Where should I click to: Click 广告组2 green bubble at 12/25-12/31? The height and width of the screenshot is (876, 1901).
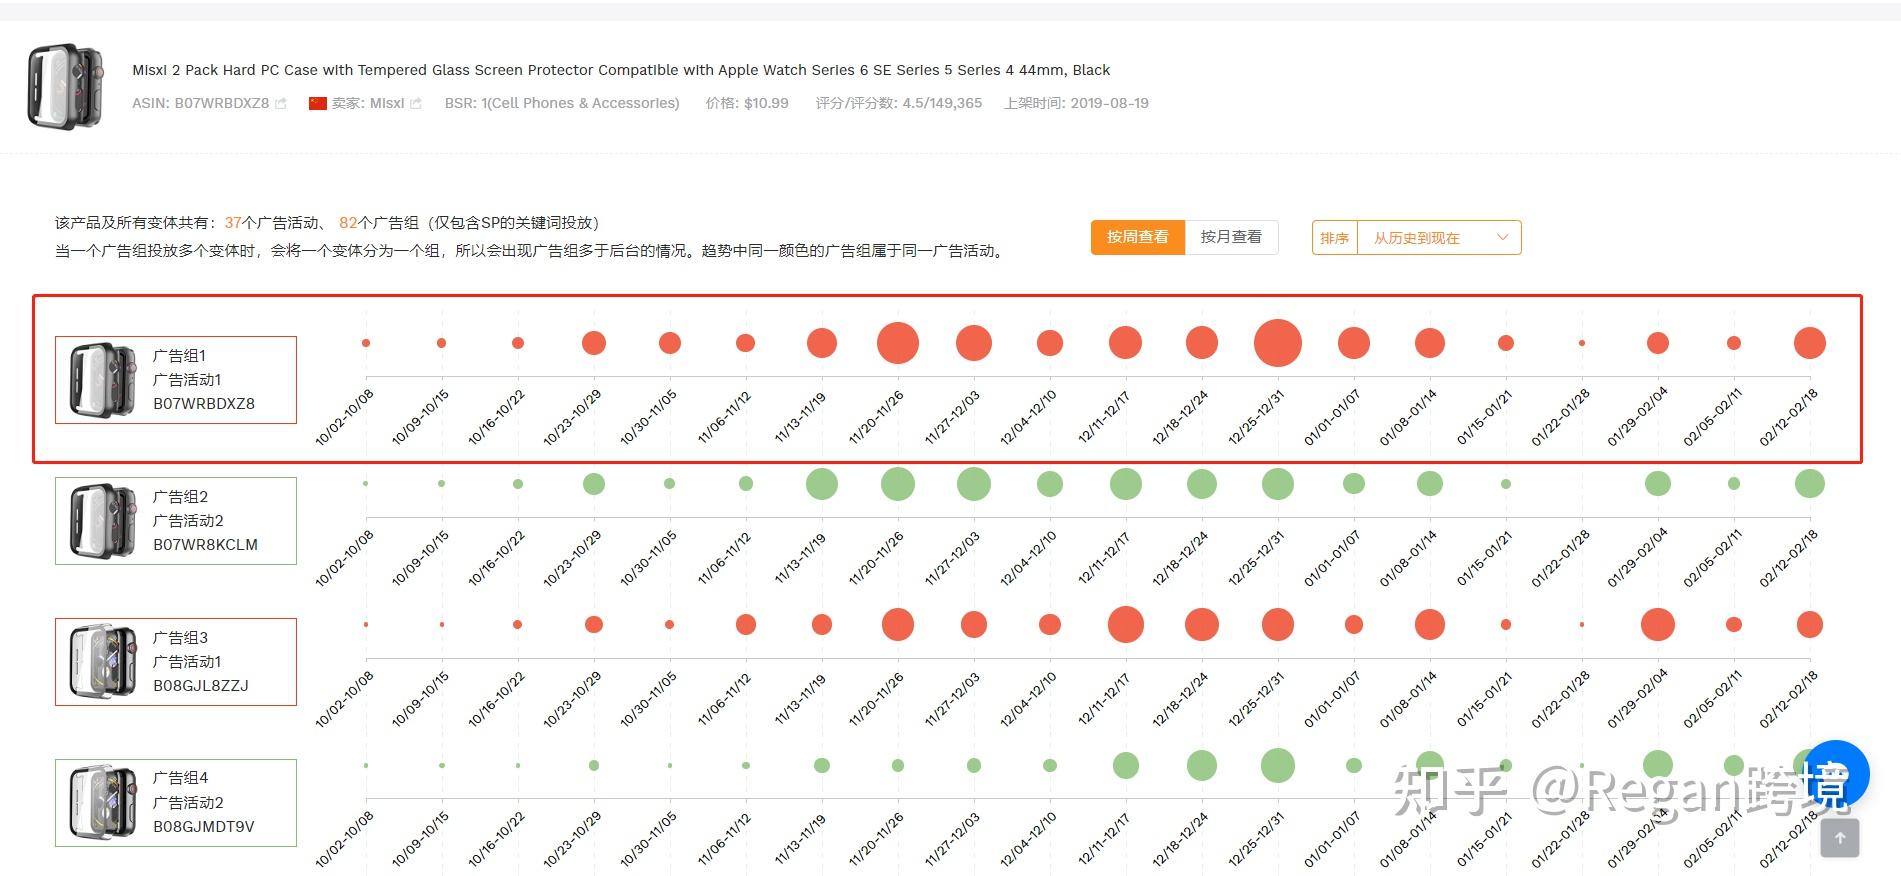1278,484
